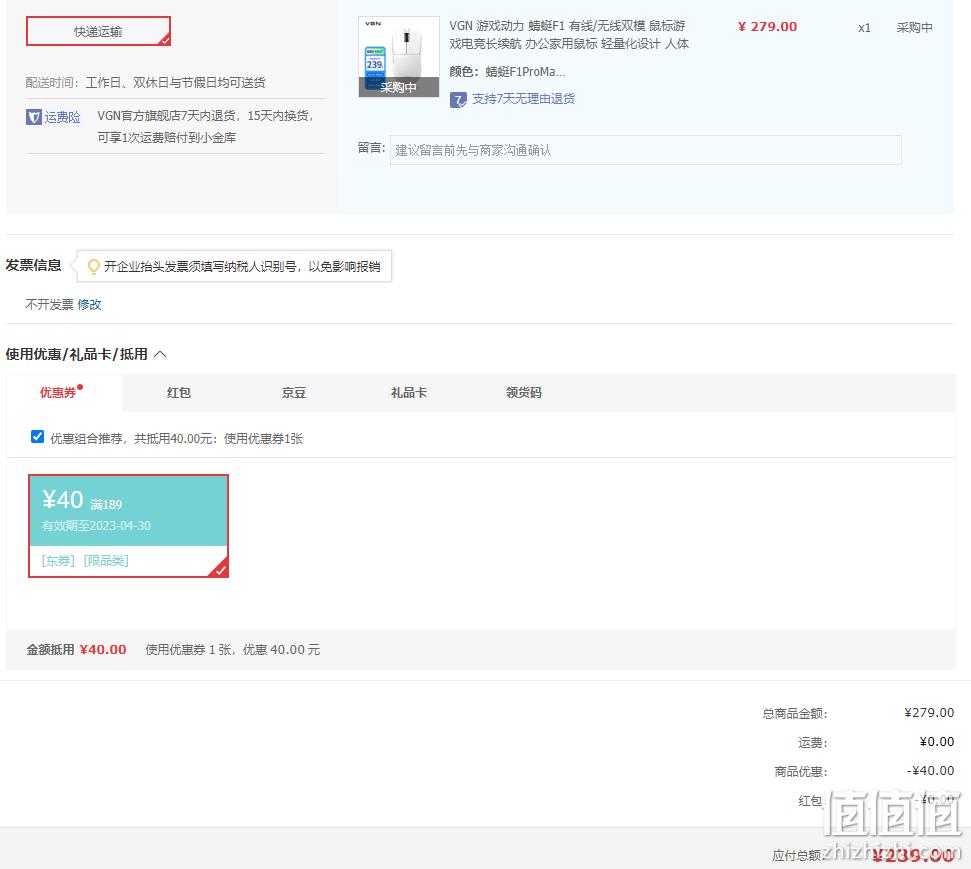Click the 金额抵用 ¥40.00 amount
Image resolution: width=971 pixels, height=869 pixels.
[103, 650]
